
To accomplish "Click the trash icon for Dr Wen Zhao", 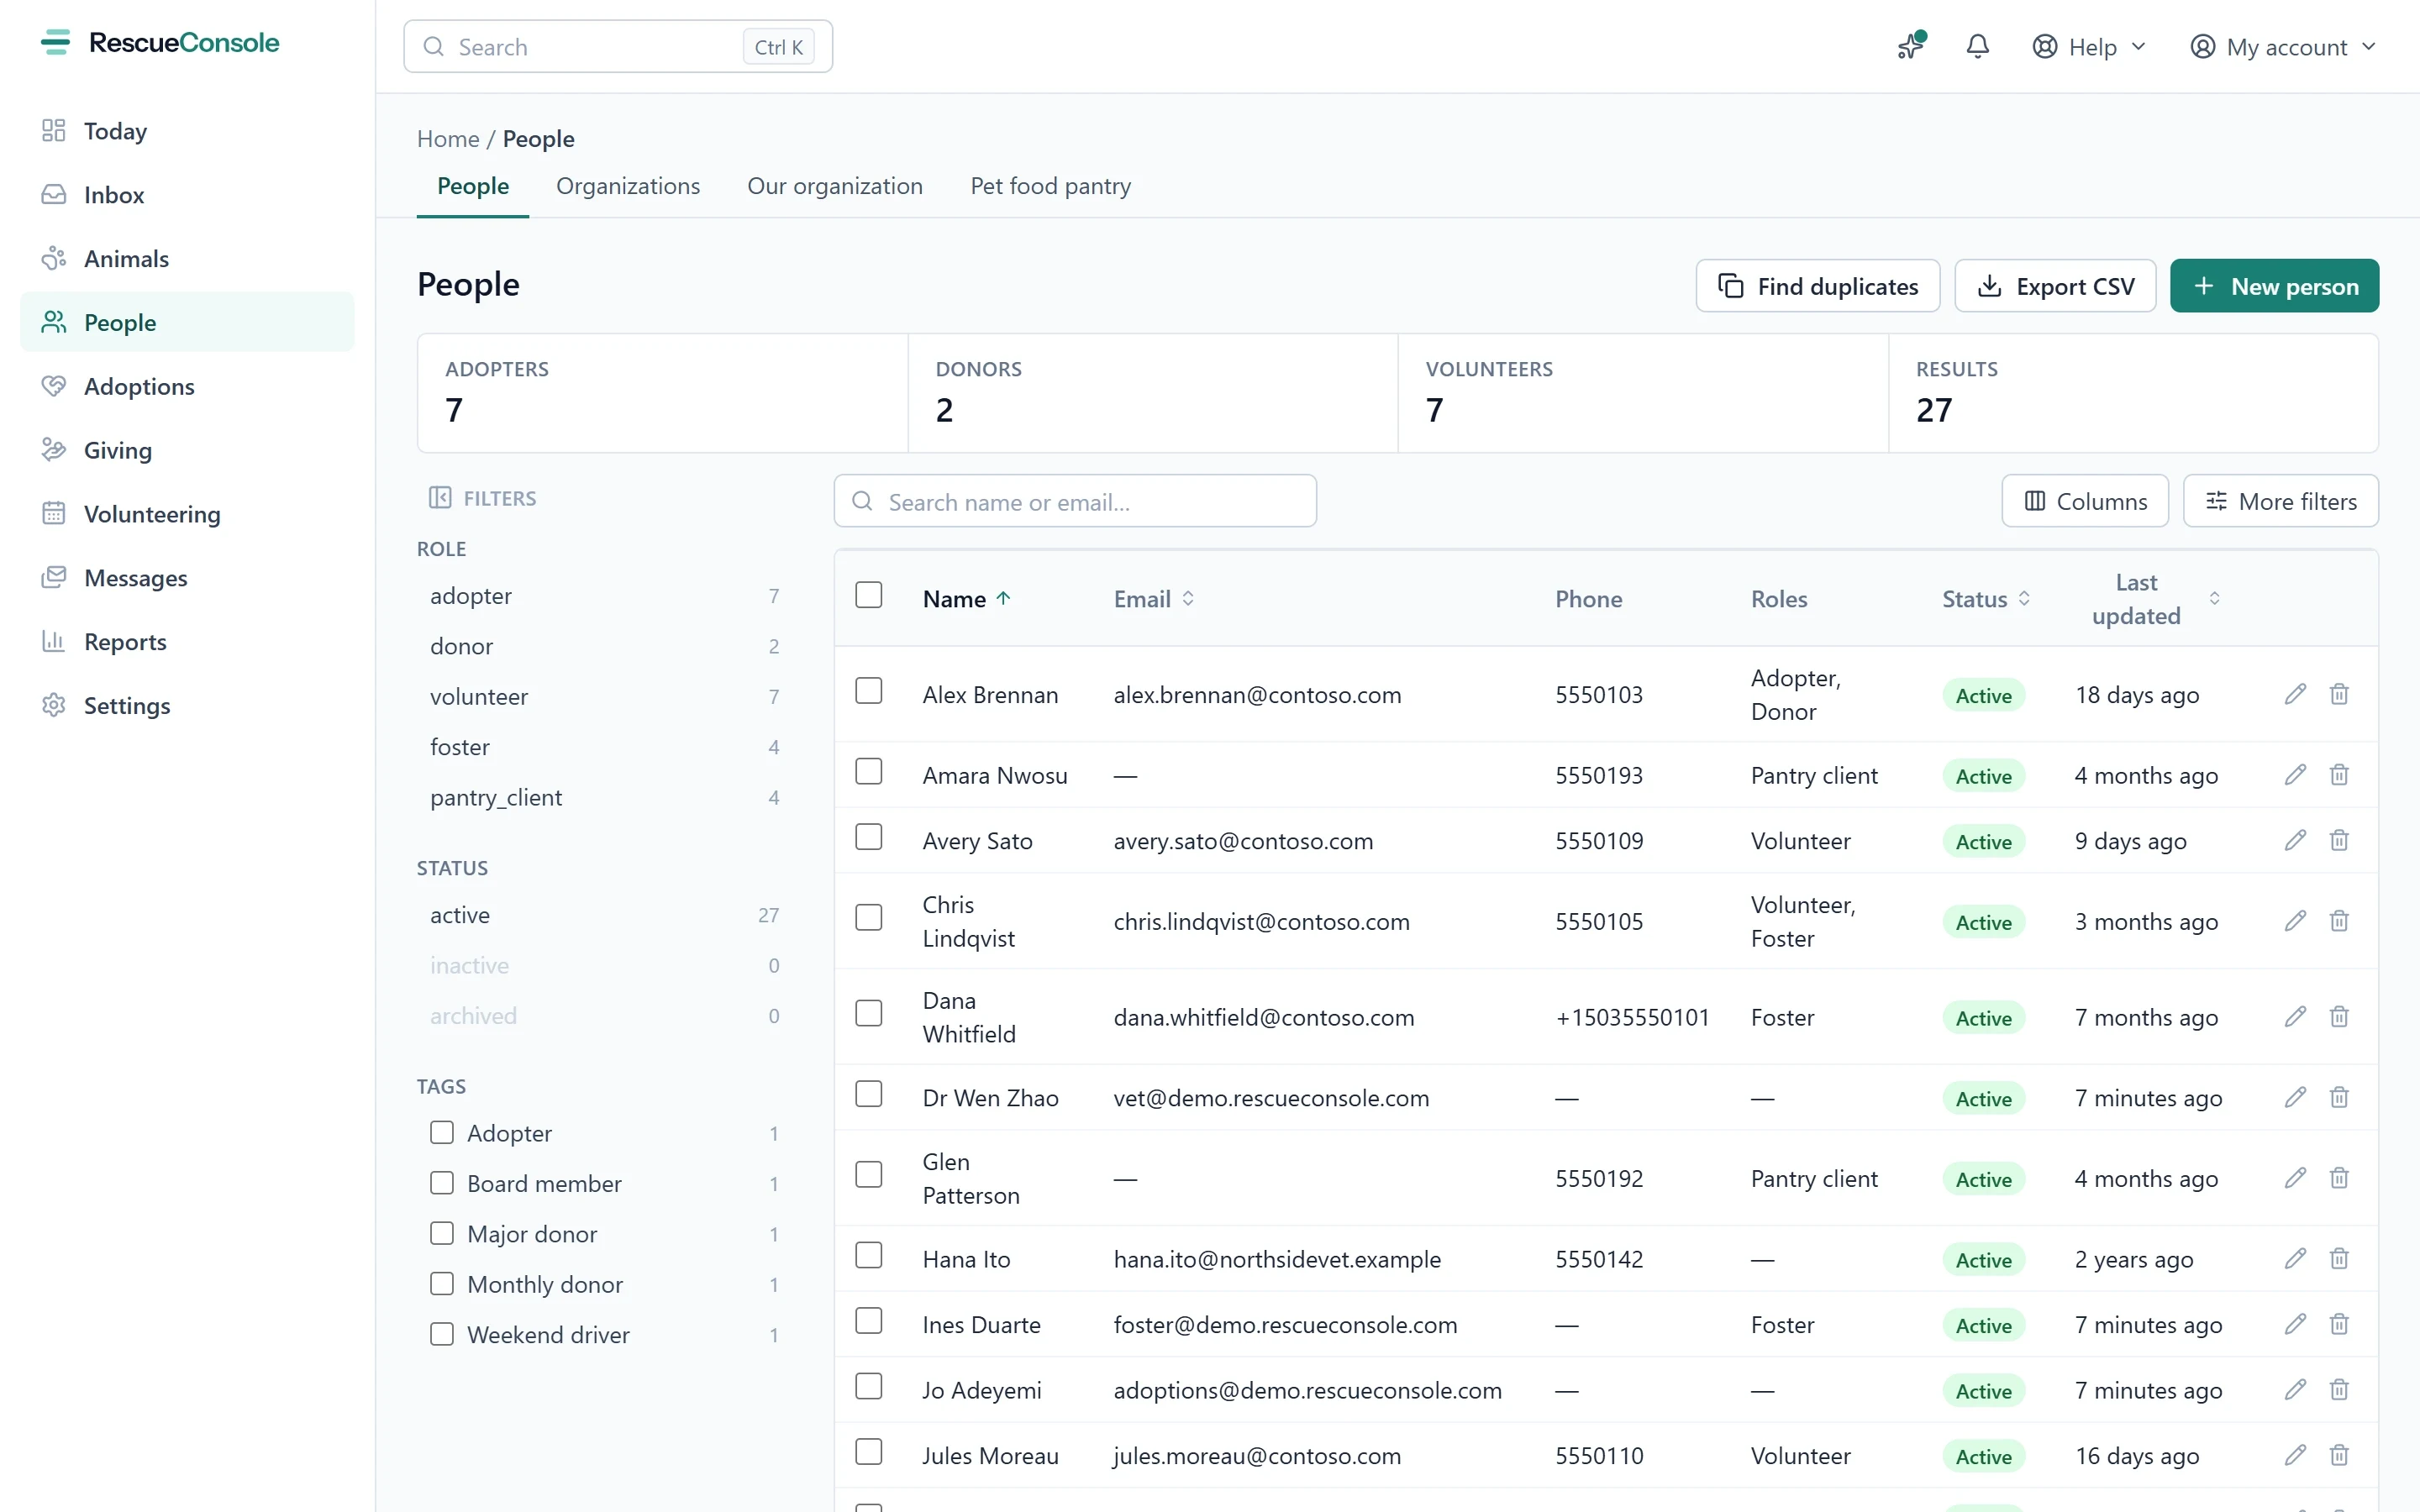I will point(2339,1098).
